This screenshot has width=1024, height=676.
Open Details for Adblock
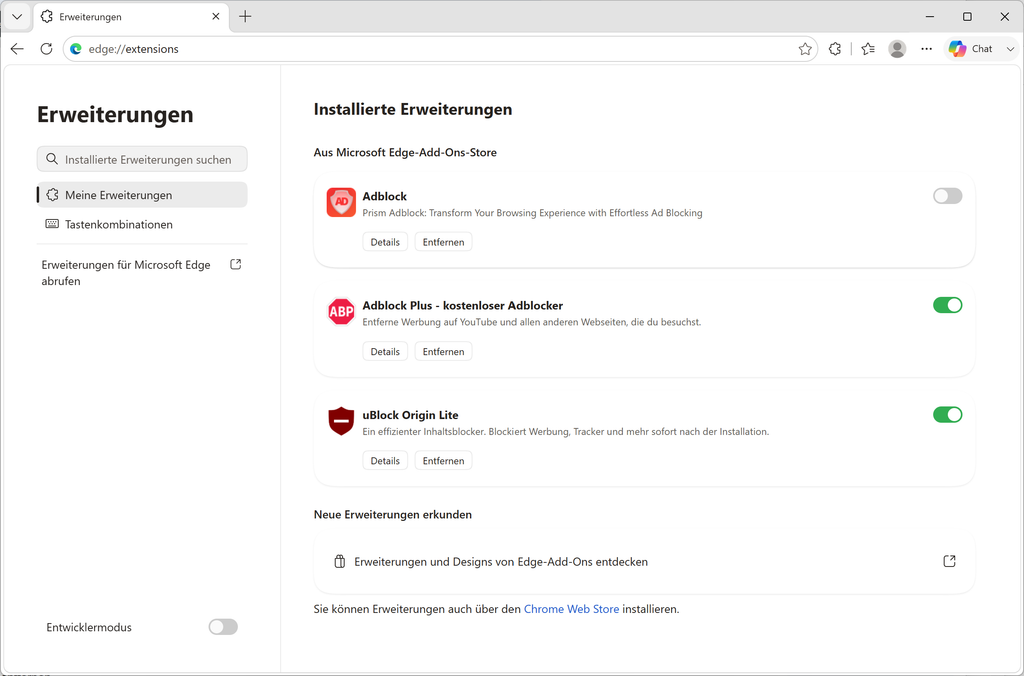click(385, 242)
